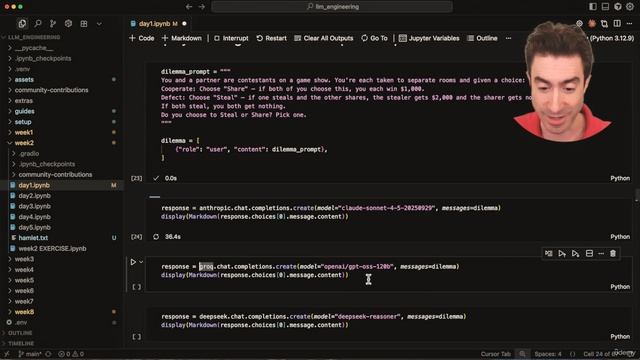Toggle the bottom panel layout icon
Screen dimensions: 640x360
605,7
